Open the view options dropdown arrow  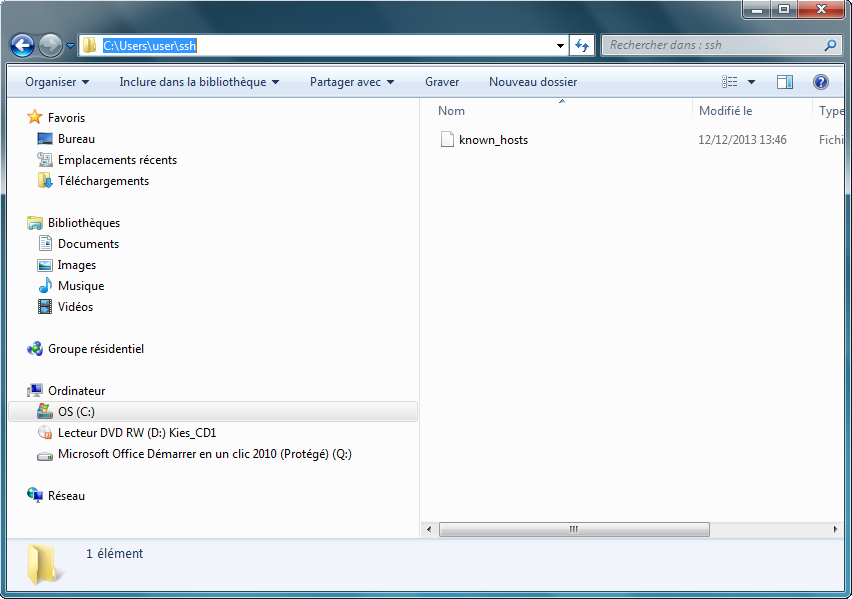pyautogui.click(x=752, y=82)
